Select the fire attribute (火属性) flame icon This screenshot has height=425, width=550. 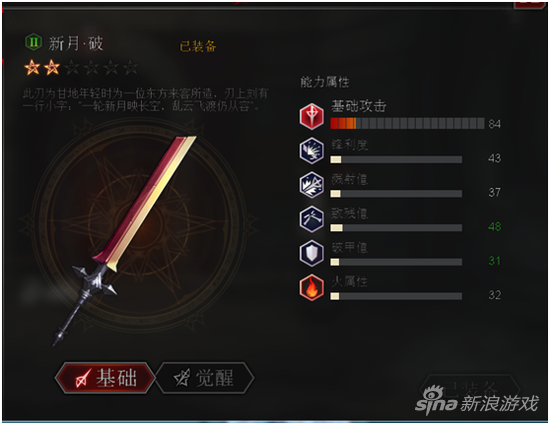[311, 288]
